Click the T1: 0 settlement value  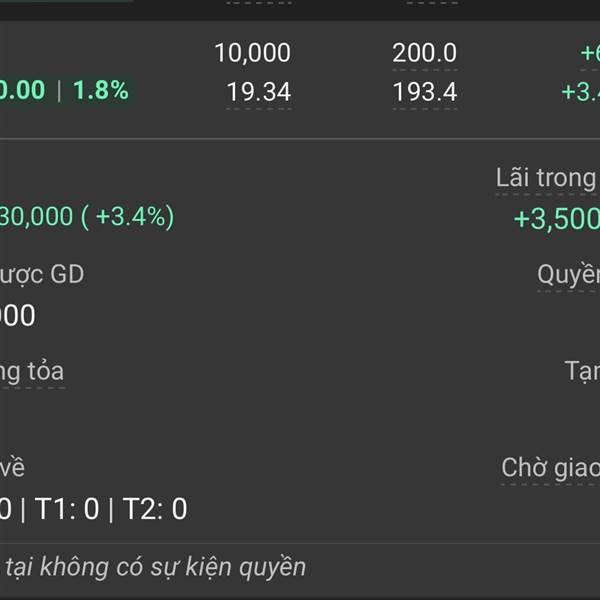coord(67,509)
